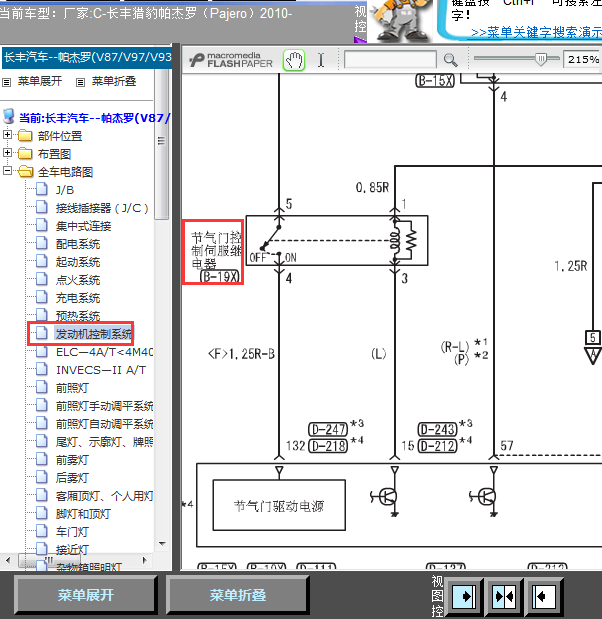Image resolution: width=602 pixels, height=619 pixels.
Task: Click the page icon next to 充电系统
Action: (x=41, y=297)
